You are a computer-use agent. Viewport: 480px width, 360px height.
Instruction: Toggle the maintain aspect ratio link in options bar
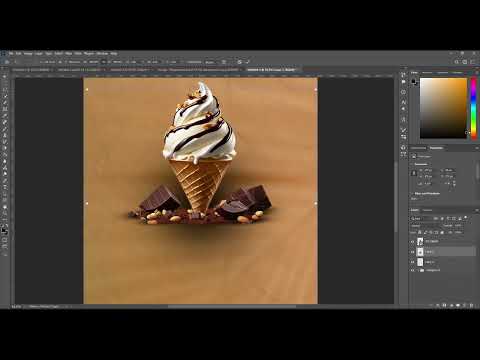click(104, 62)
